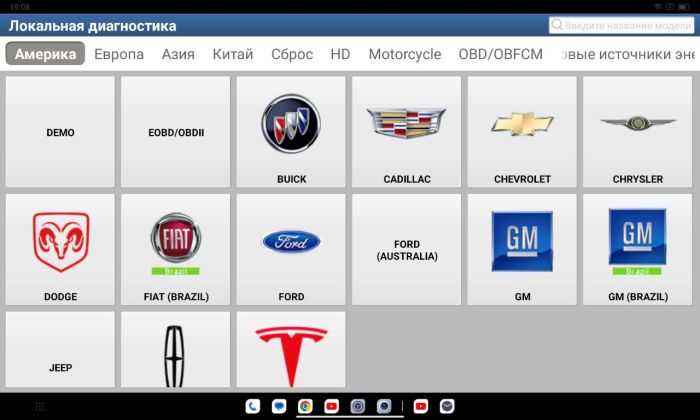Choose the Chevrolet bowtie tile
This screenshot has width=700, height=420.
522,132
